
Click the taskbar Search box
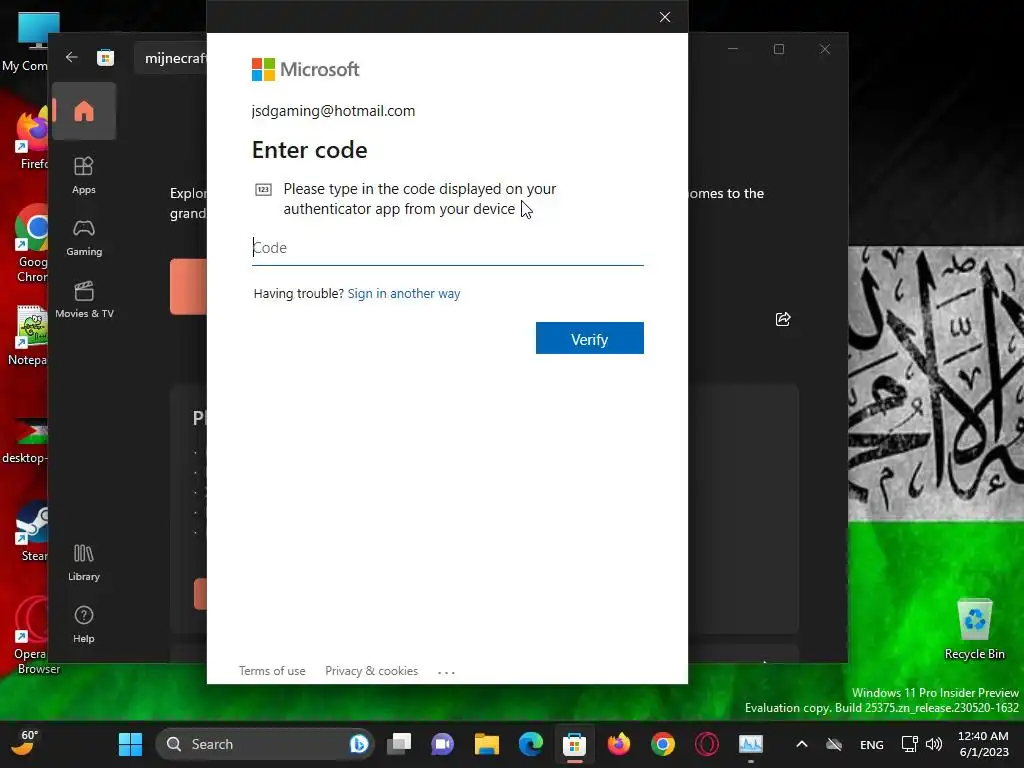pyautogui.click(x=264, y=744)
